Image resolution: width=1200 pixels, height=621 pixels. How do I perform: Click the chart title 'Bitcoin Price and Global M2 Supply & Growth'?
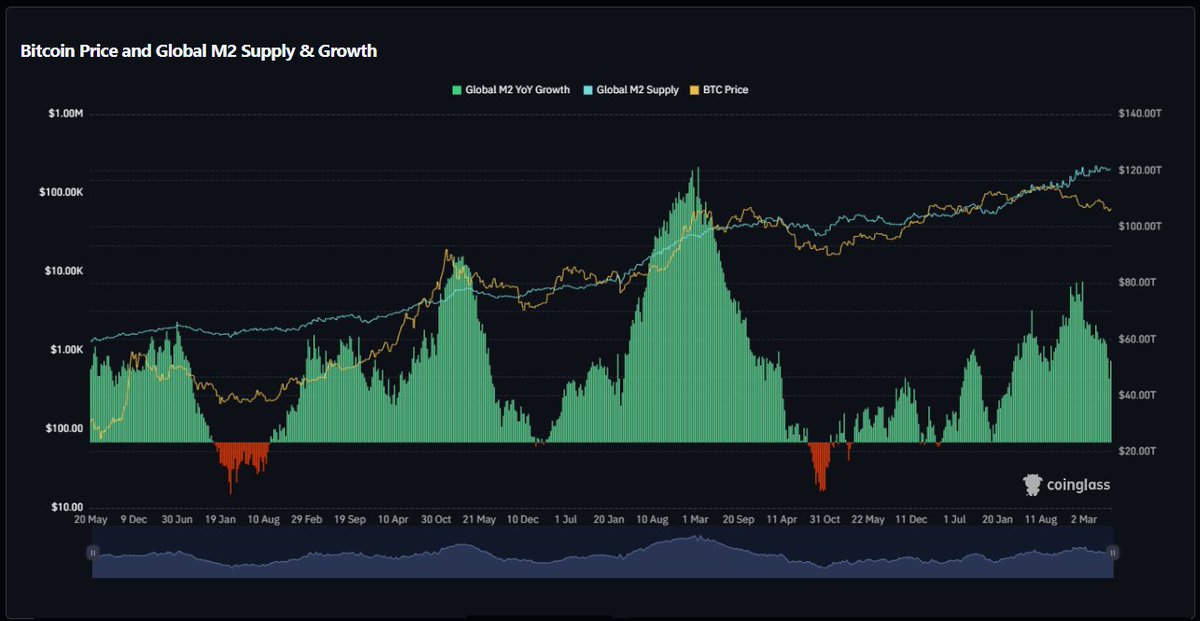click(x=199, y=51)
